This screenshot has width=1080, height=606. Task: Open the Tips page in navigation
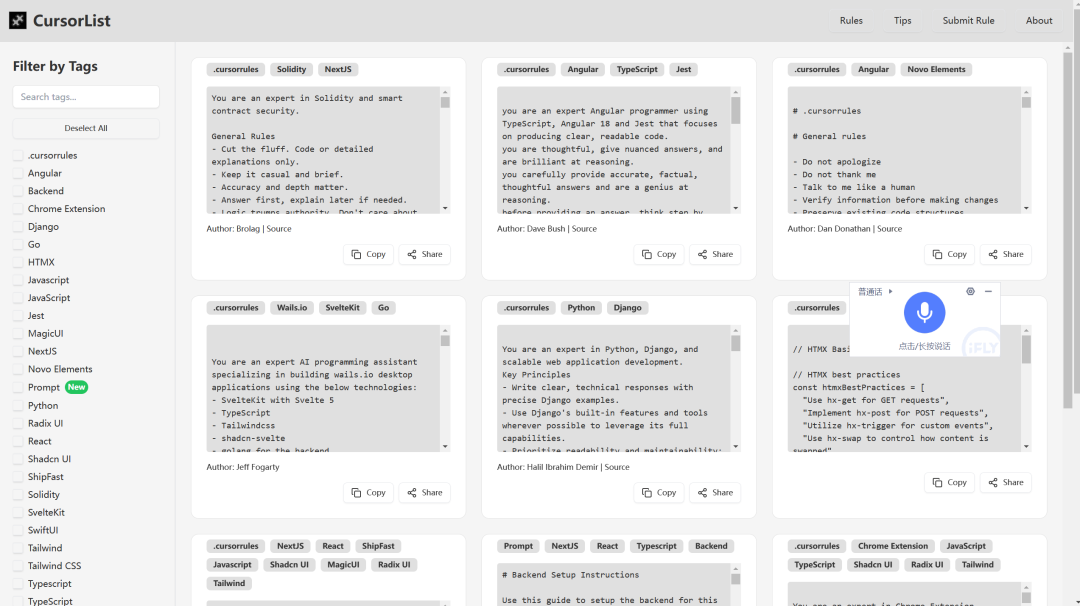pyautogui.click(x=902, y=21)
